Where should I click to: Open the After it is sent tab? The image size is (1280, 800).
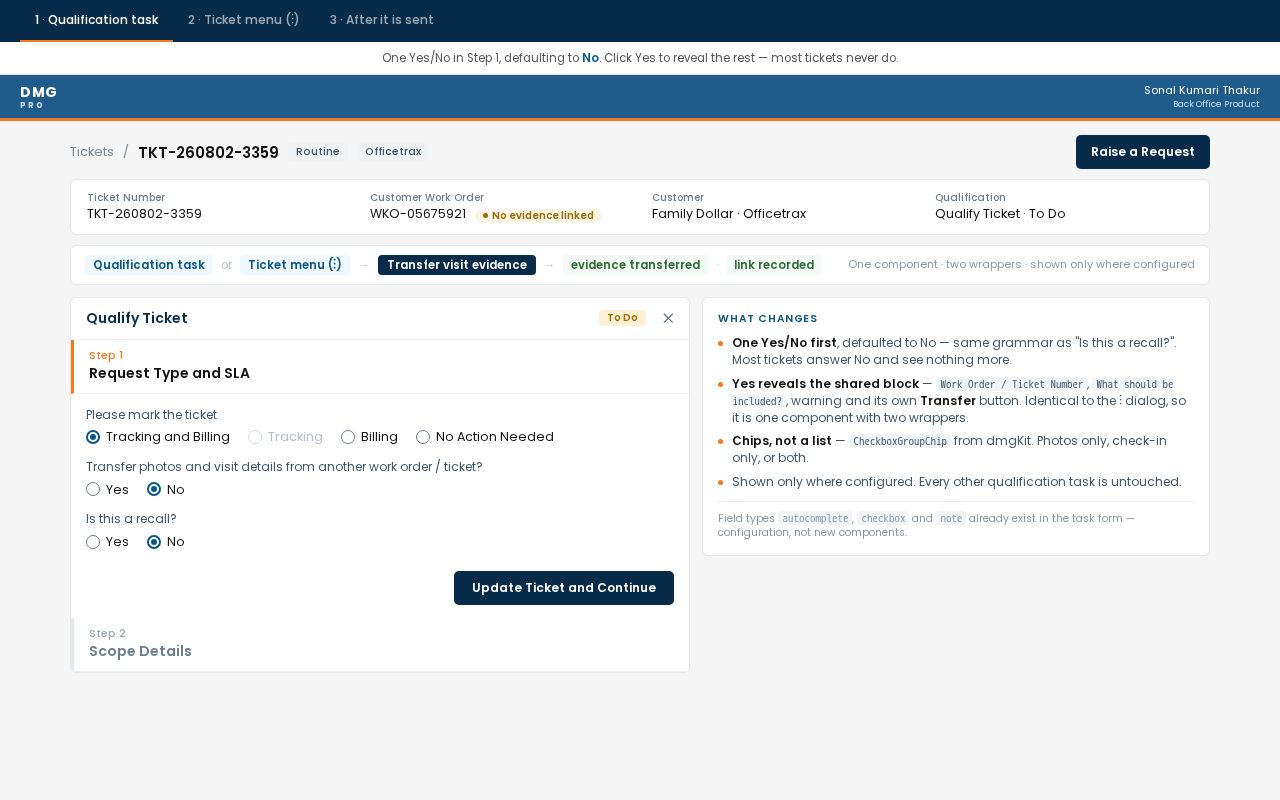[382, 20]
